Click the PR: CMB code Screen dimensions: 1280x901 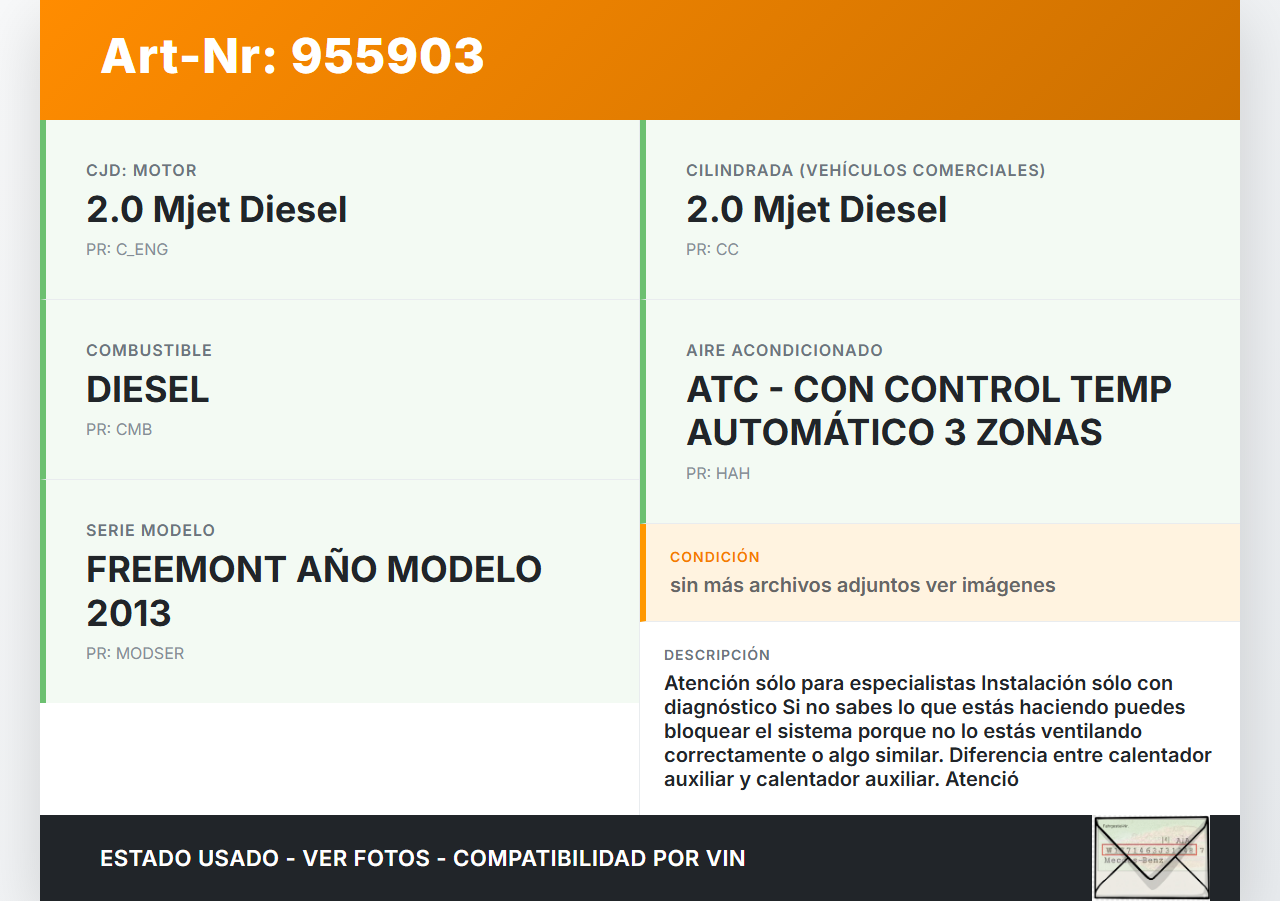(119, 430)
